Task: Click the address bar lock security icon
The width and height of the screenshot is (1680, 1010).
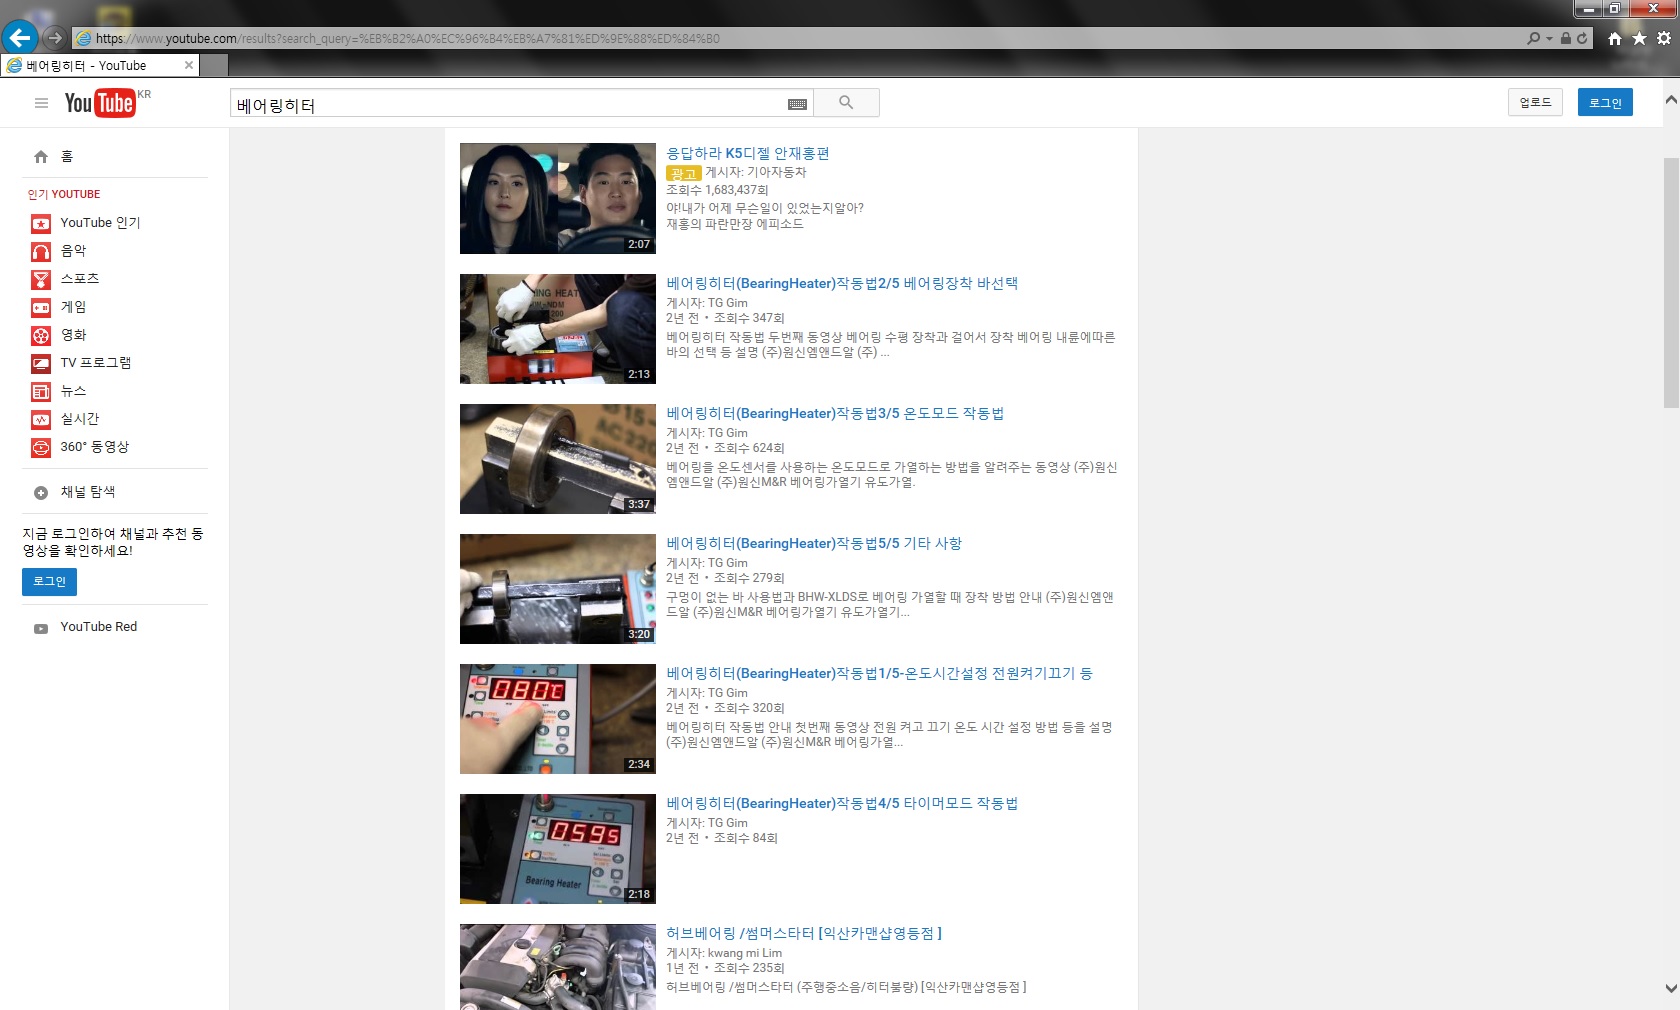Action: tap(1566, 38)
